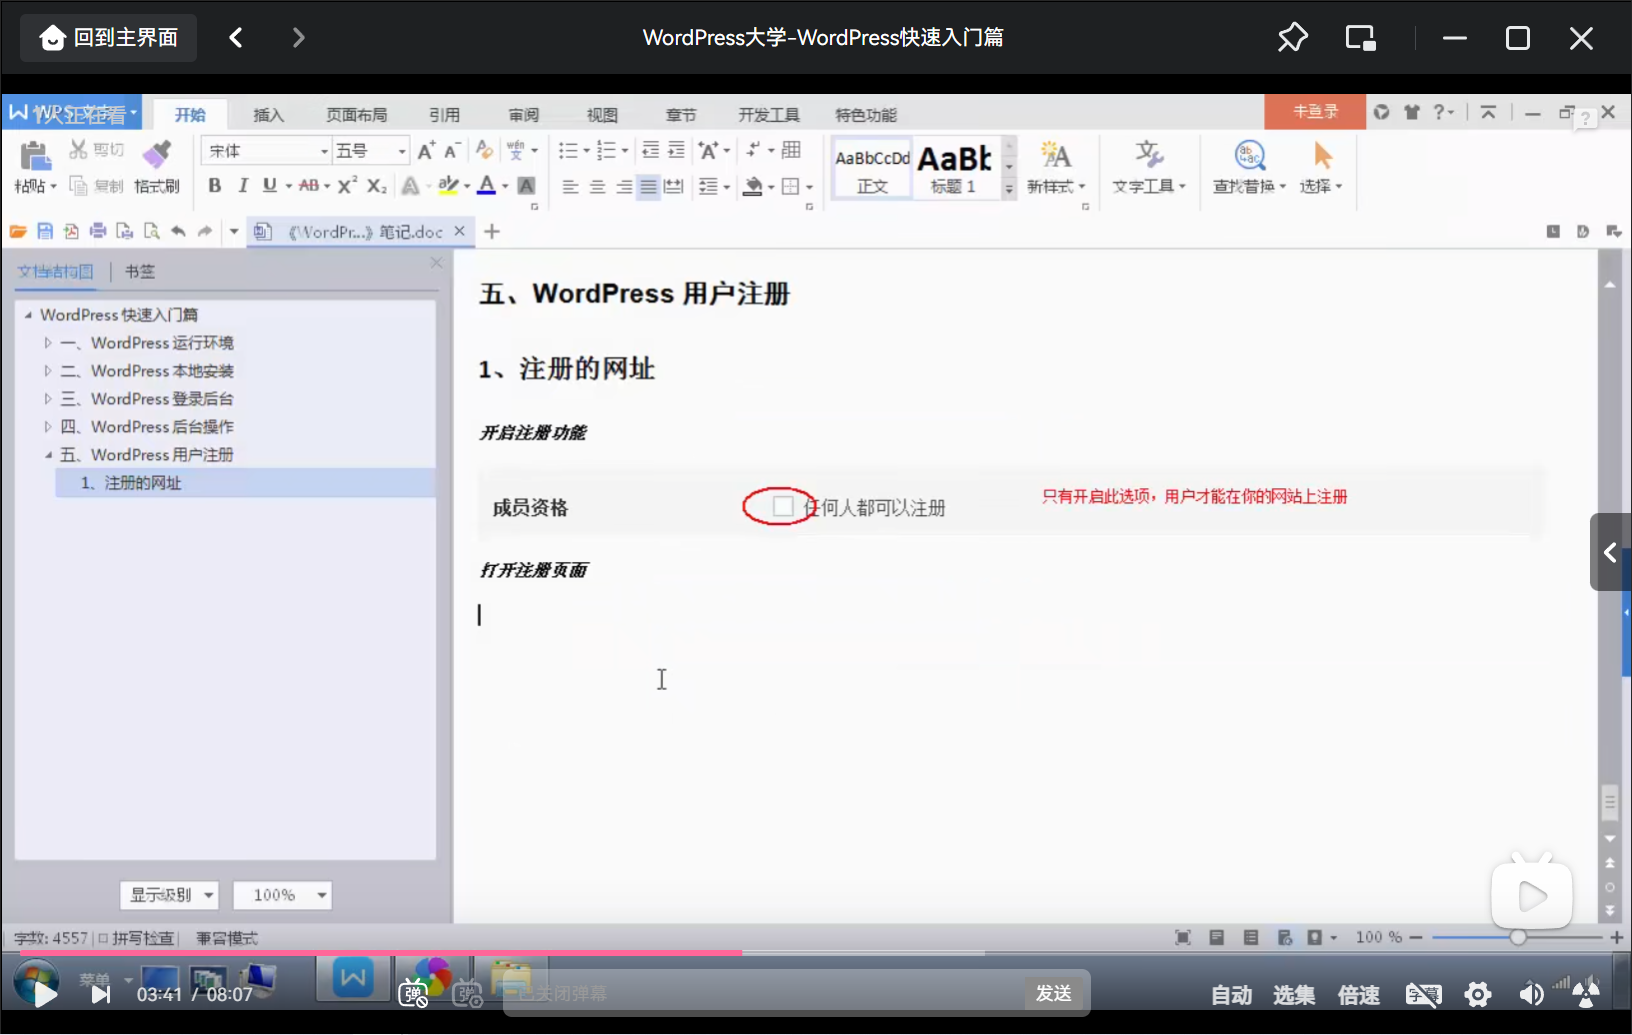Viewport: 1632px width, 1035px height.
Task: Apply Superscript X² formatting
Action: tap(347, 186)
